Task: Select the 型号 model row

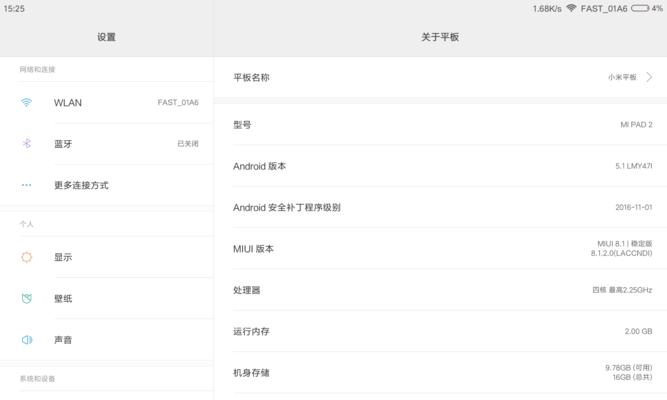Action: (440, 125)
